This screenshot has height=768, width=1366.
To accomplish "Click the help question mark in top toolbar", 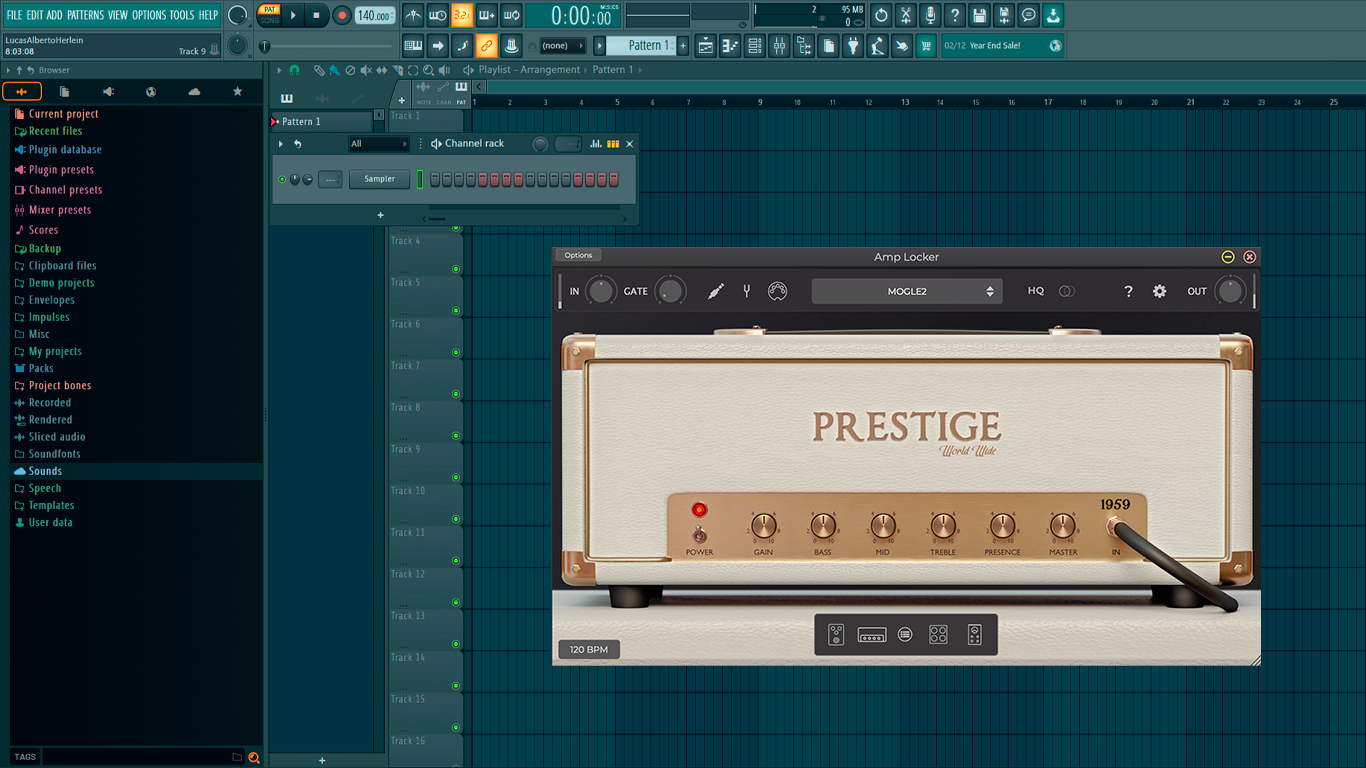I will [x=955, y=16].
